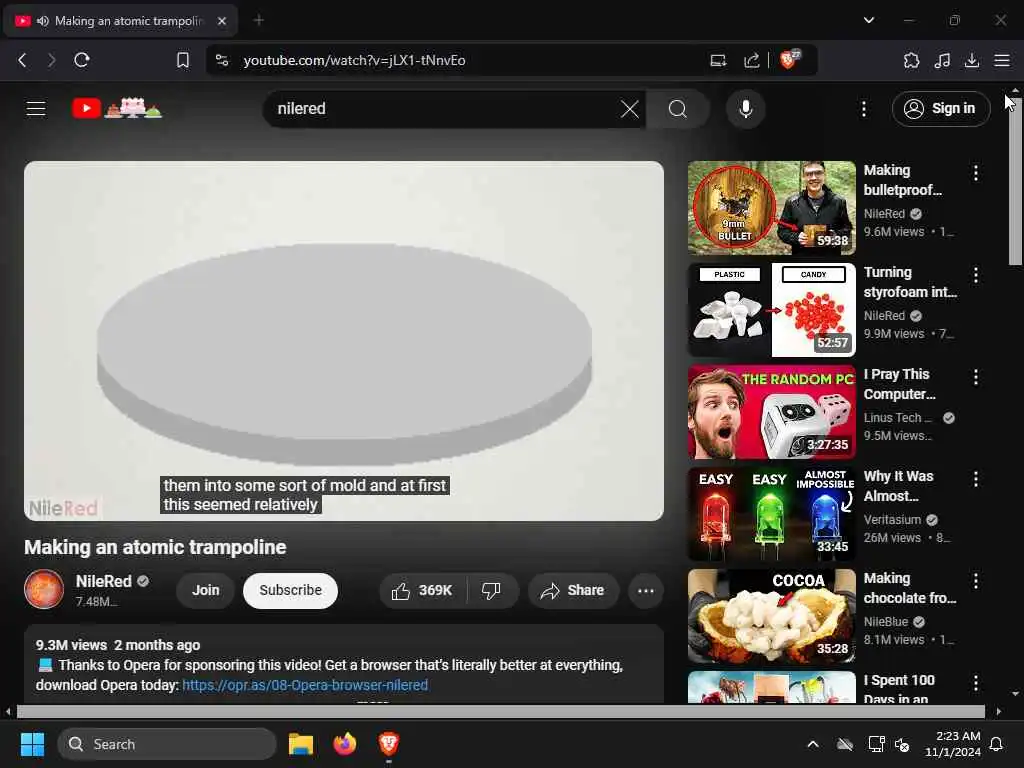Go back in browser history
This screenshot has width=1024, height=768.
tap(22, 60)
